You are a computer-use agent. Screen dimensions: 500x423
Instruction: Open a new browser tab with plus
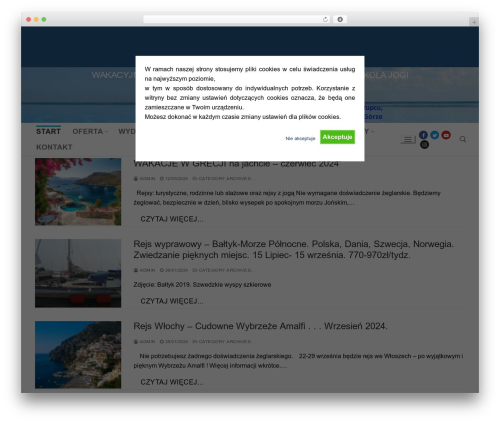(474, 22)
